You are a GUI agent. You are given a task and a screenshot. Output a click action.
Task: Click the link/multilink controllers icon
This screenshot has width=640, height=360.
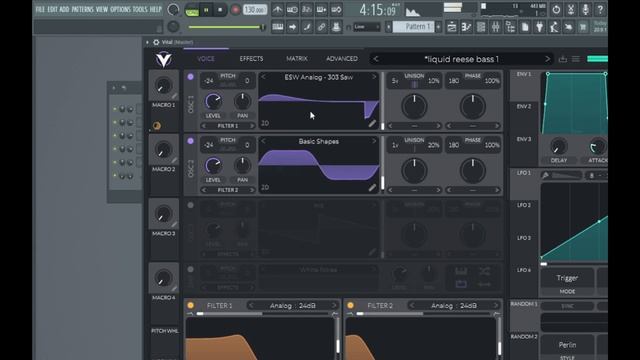click(322, 27)
